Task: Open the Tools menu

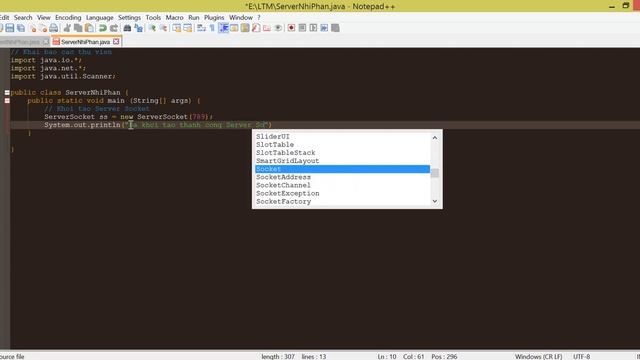Action: coord(153,18)
